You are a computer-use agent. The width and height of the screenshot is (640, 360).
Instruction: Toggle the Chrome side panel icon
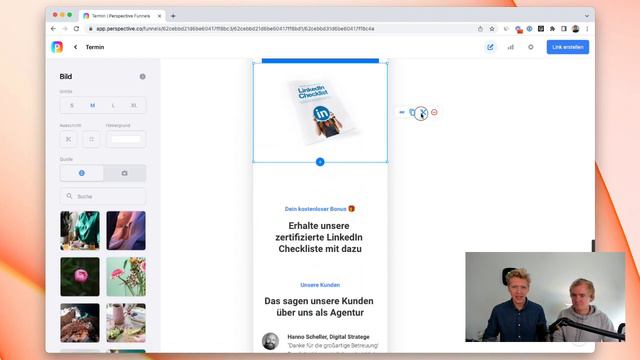[564, 29]
